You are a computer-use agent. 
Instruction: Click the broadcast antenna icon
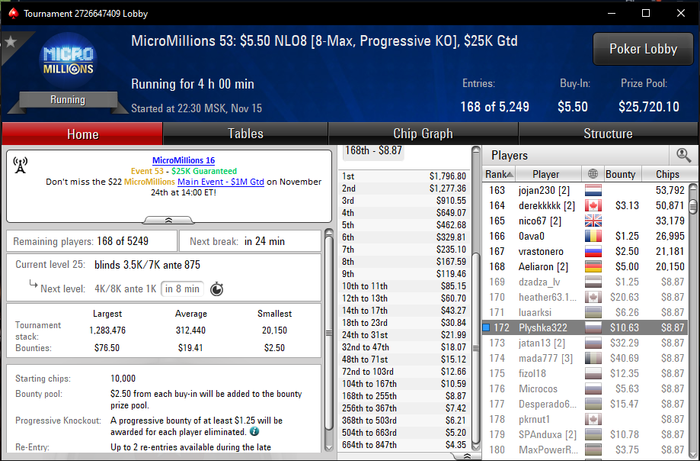(x=20, y=165)
